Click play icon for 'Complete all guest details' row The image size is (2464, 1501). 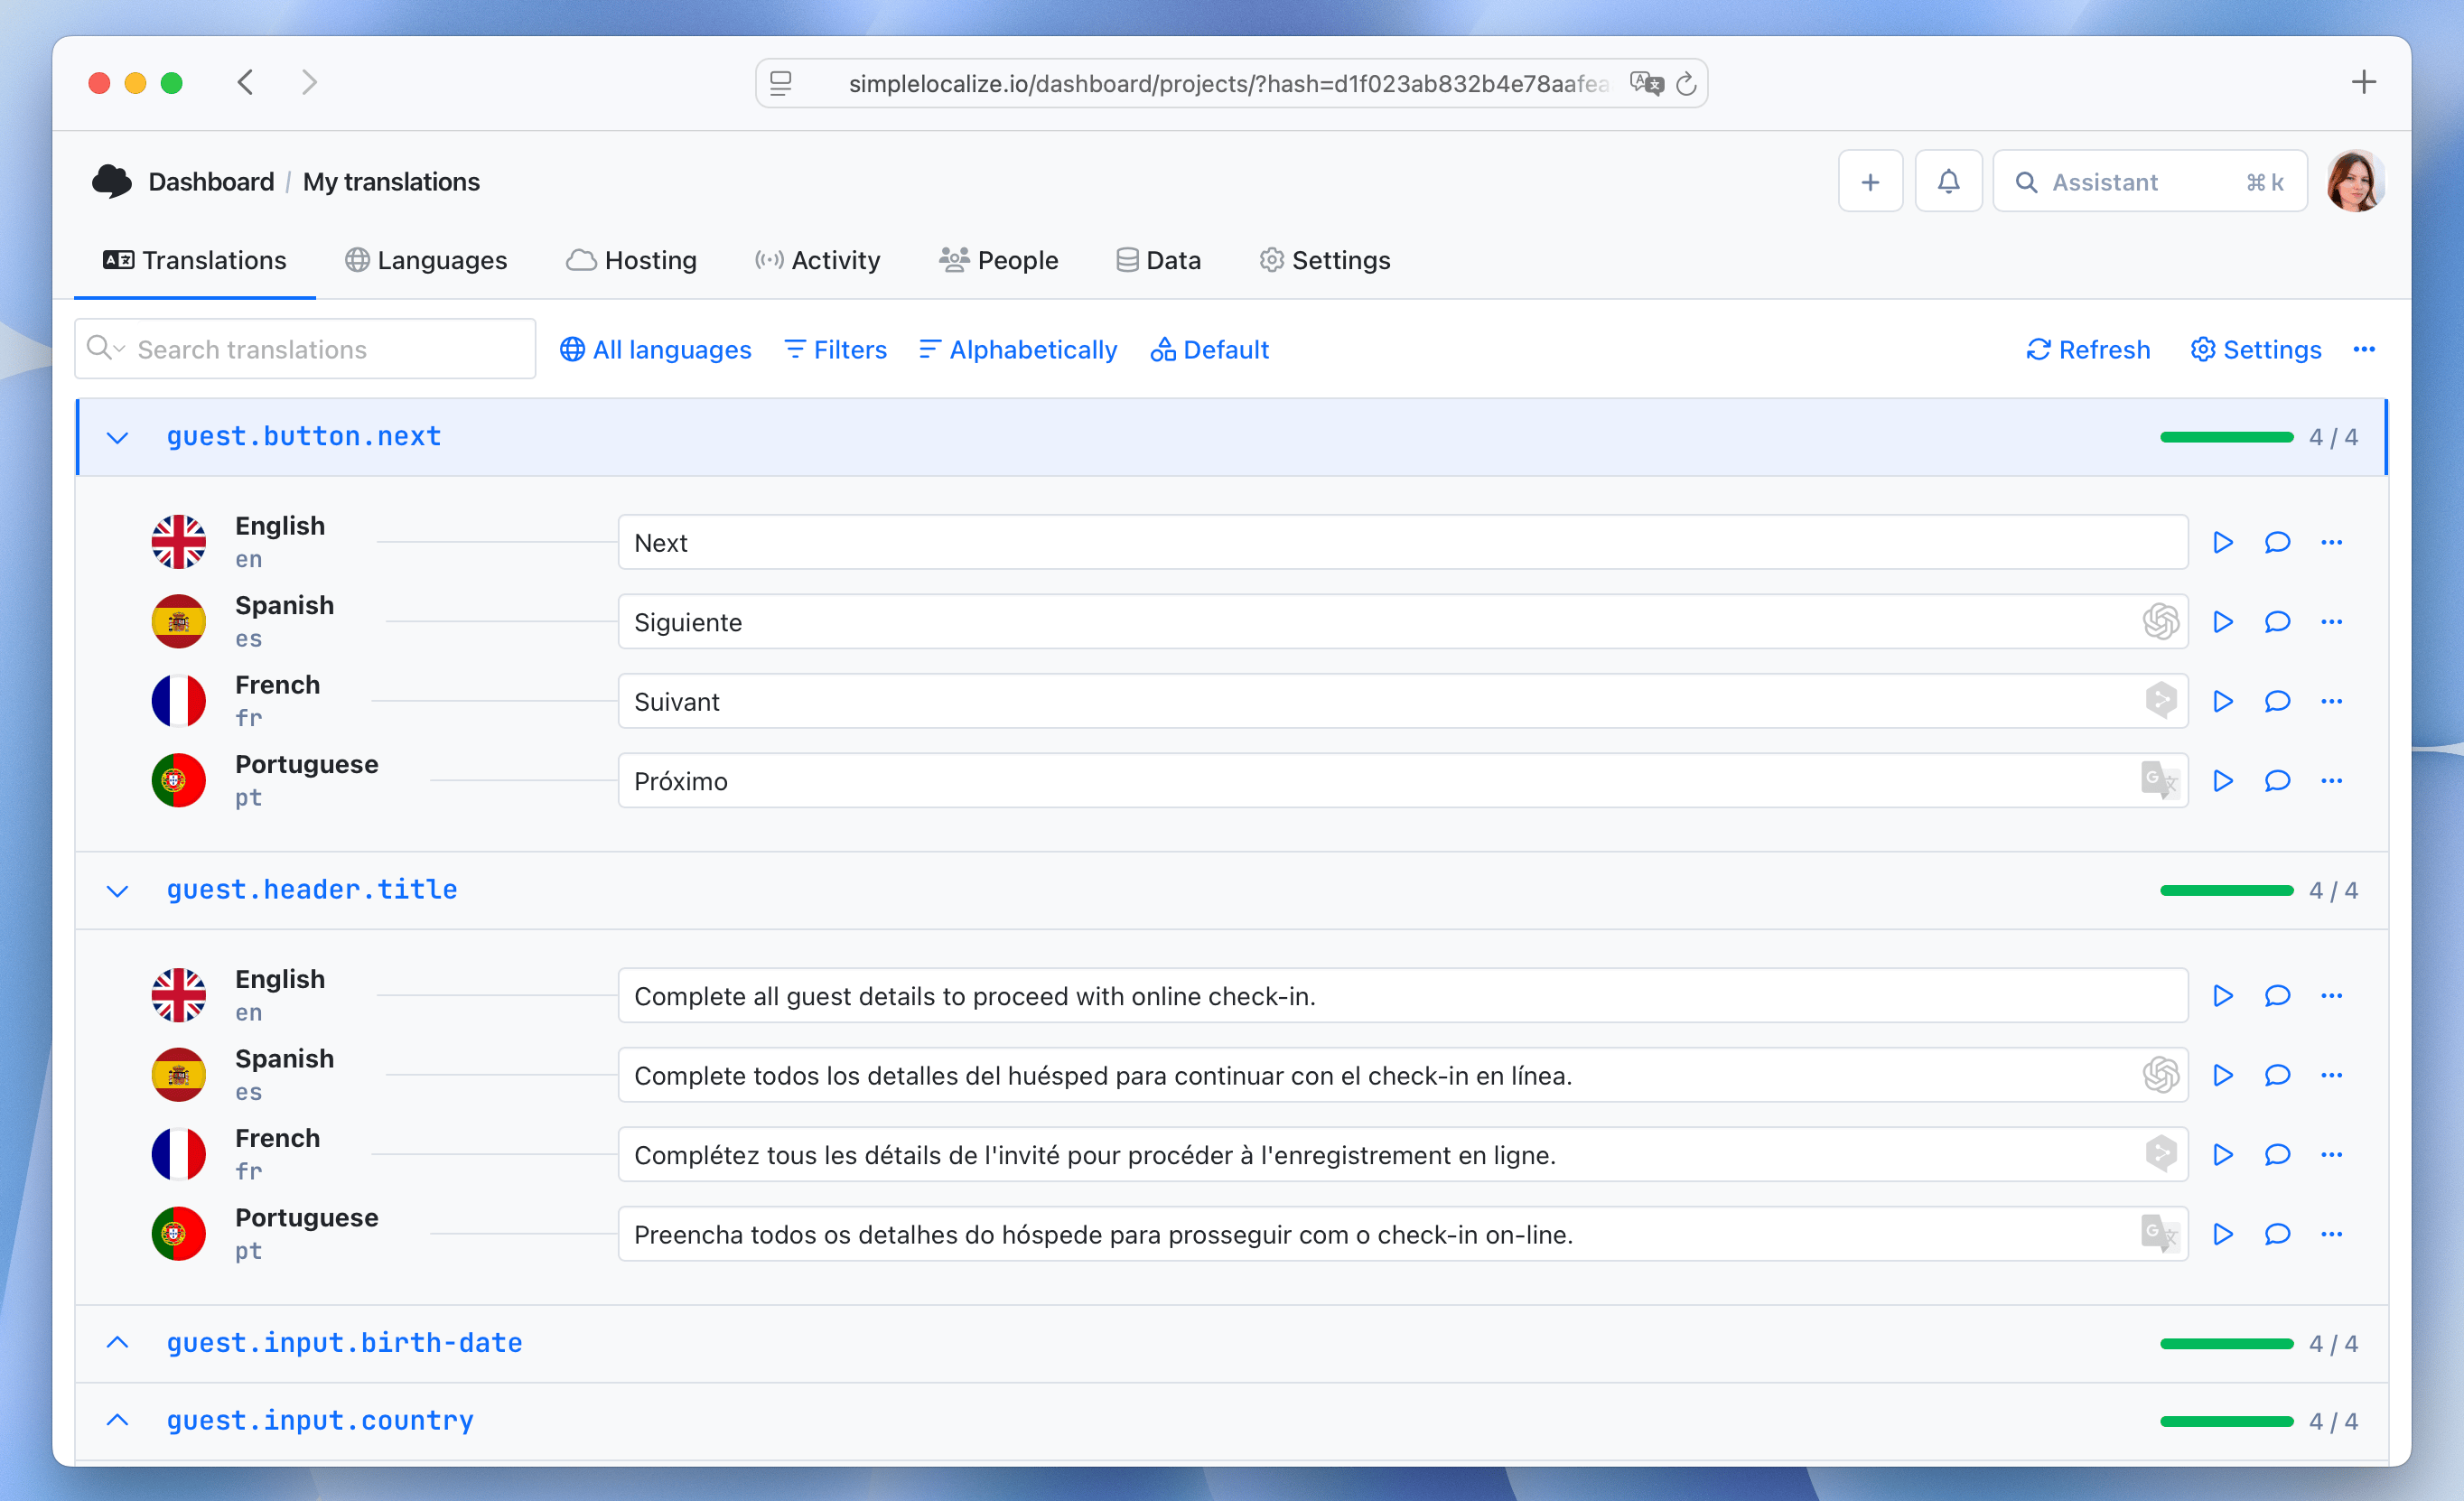[x=2222, y=995]
